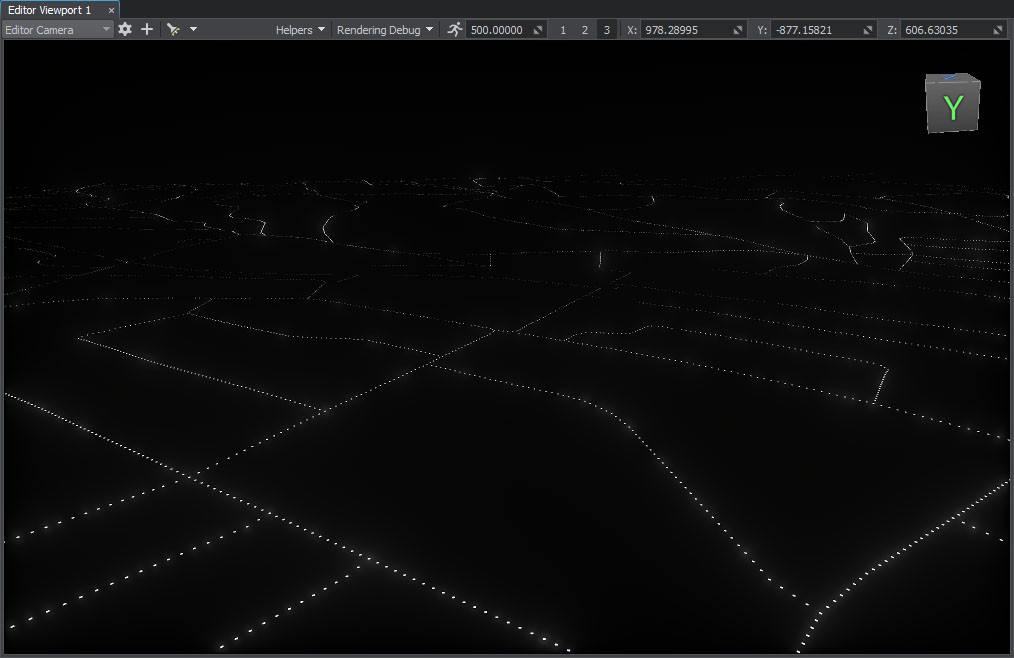Screen dimensions: 1014x658
Task: Click the Y orientation gizmo cube
Action: coord(952,104)
